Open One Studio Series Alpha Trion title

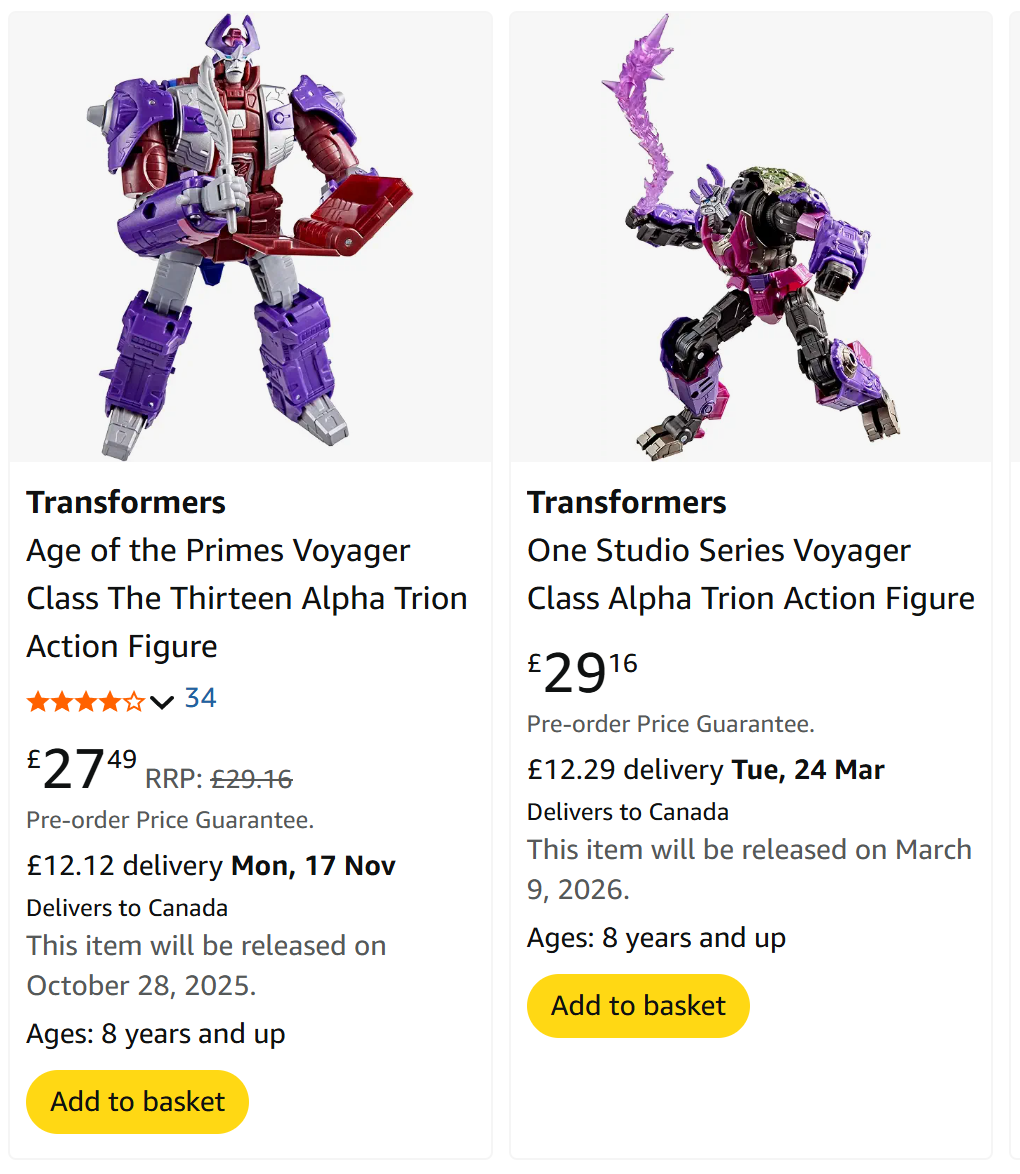(x=750, y=574)
